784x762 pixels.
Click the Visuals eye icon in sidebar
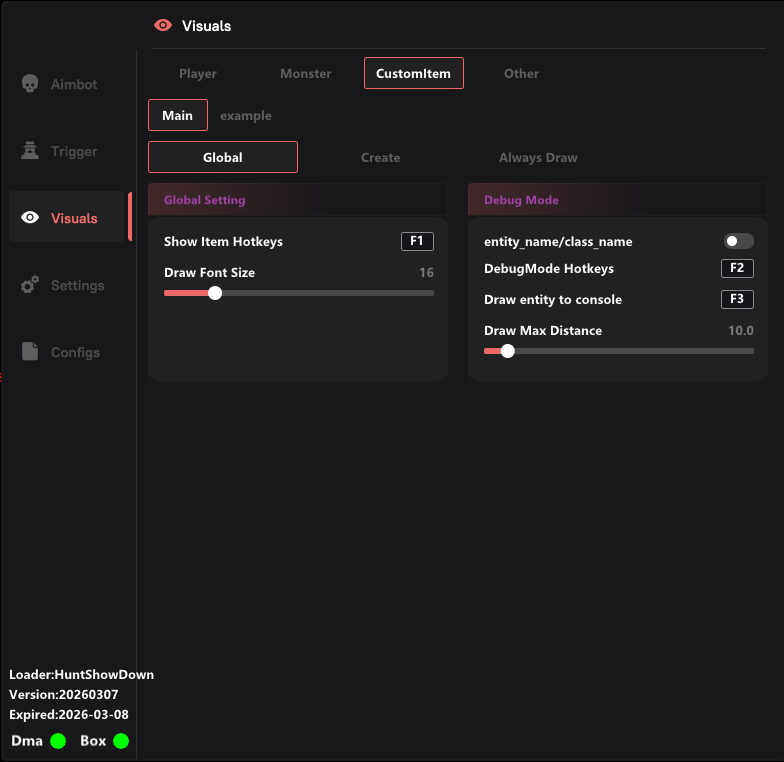pos(30,218)
